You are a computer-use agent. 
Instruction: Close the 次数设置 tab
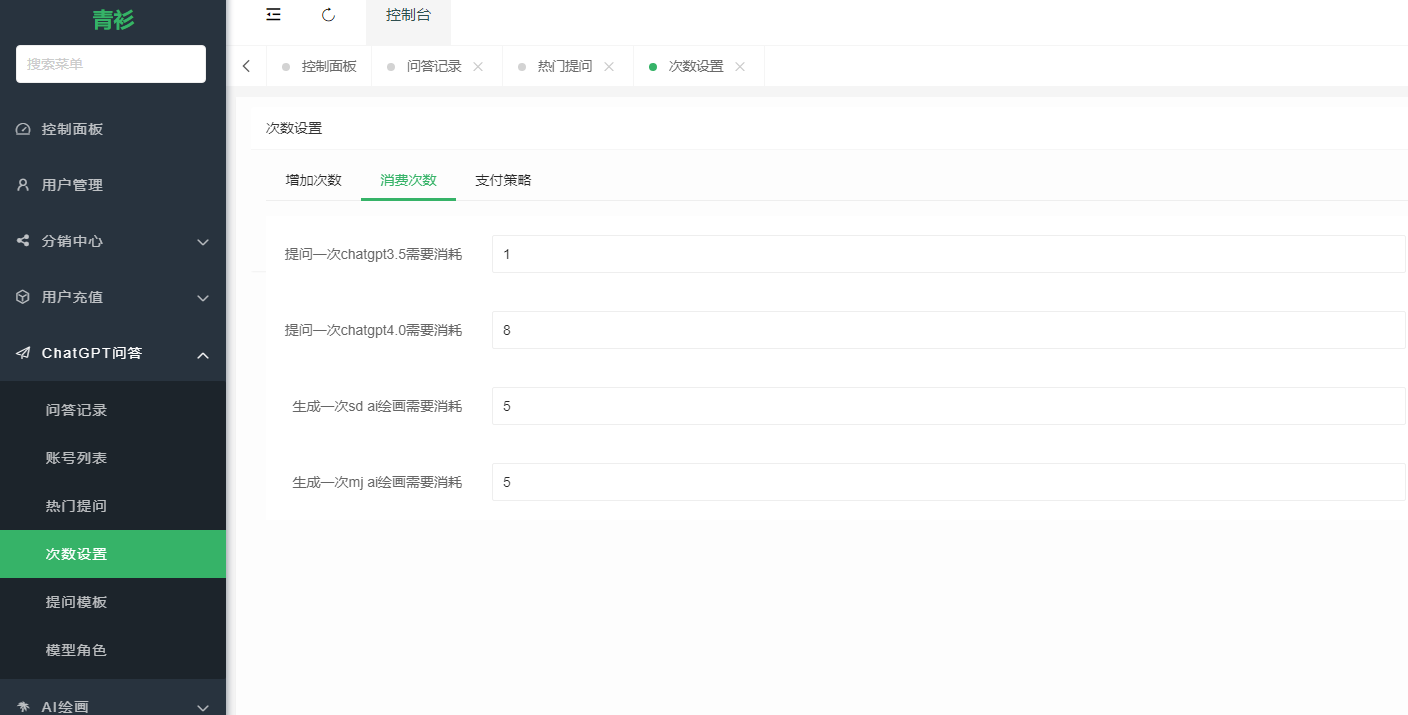click(x=740, y=66)
